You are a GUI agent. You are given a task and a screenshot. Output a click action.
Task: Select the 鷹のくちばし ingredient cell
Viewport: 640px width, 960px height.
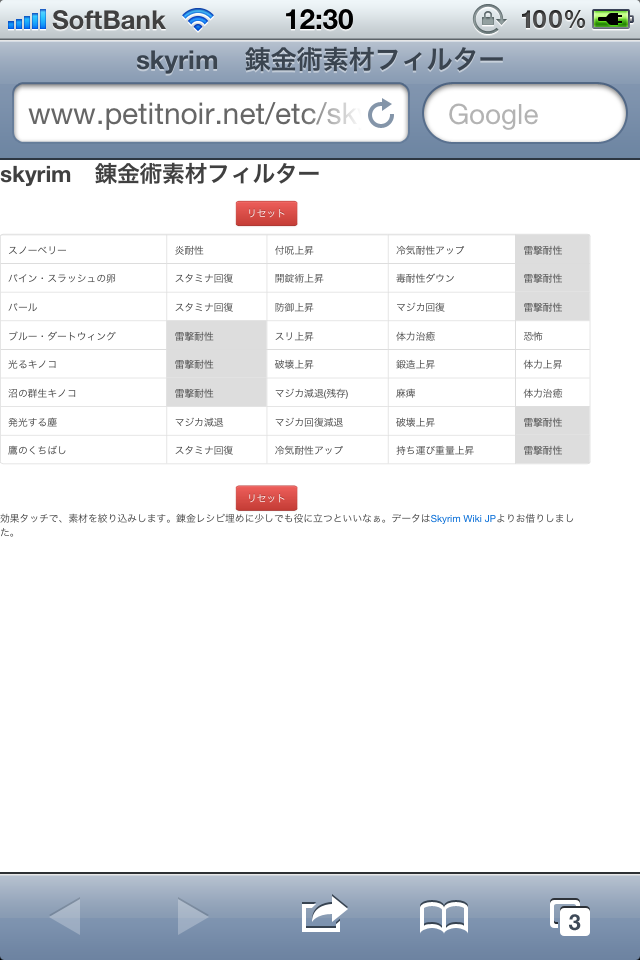(84, 449)
